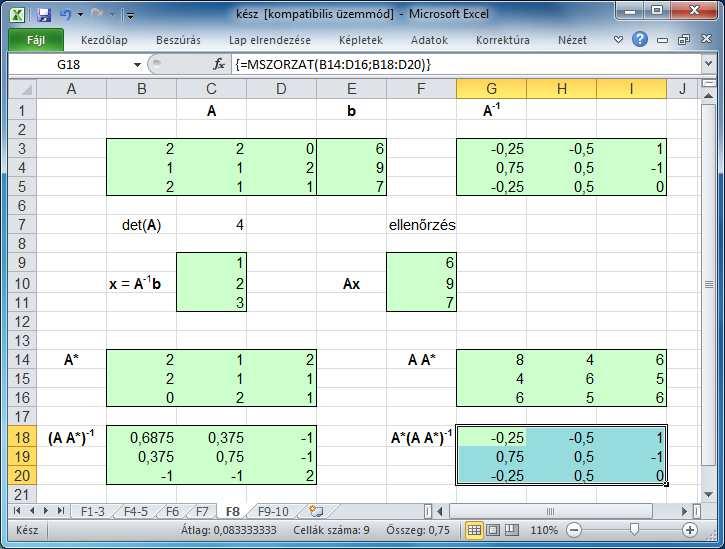Open the Korrektúra ribbon tab
This screenshot has width=725, height=549.
tap(503, 40)
